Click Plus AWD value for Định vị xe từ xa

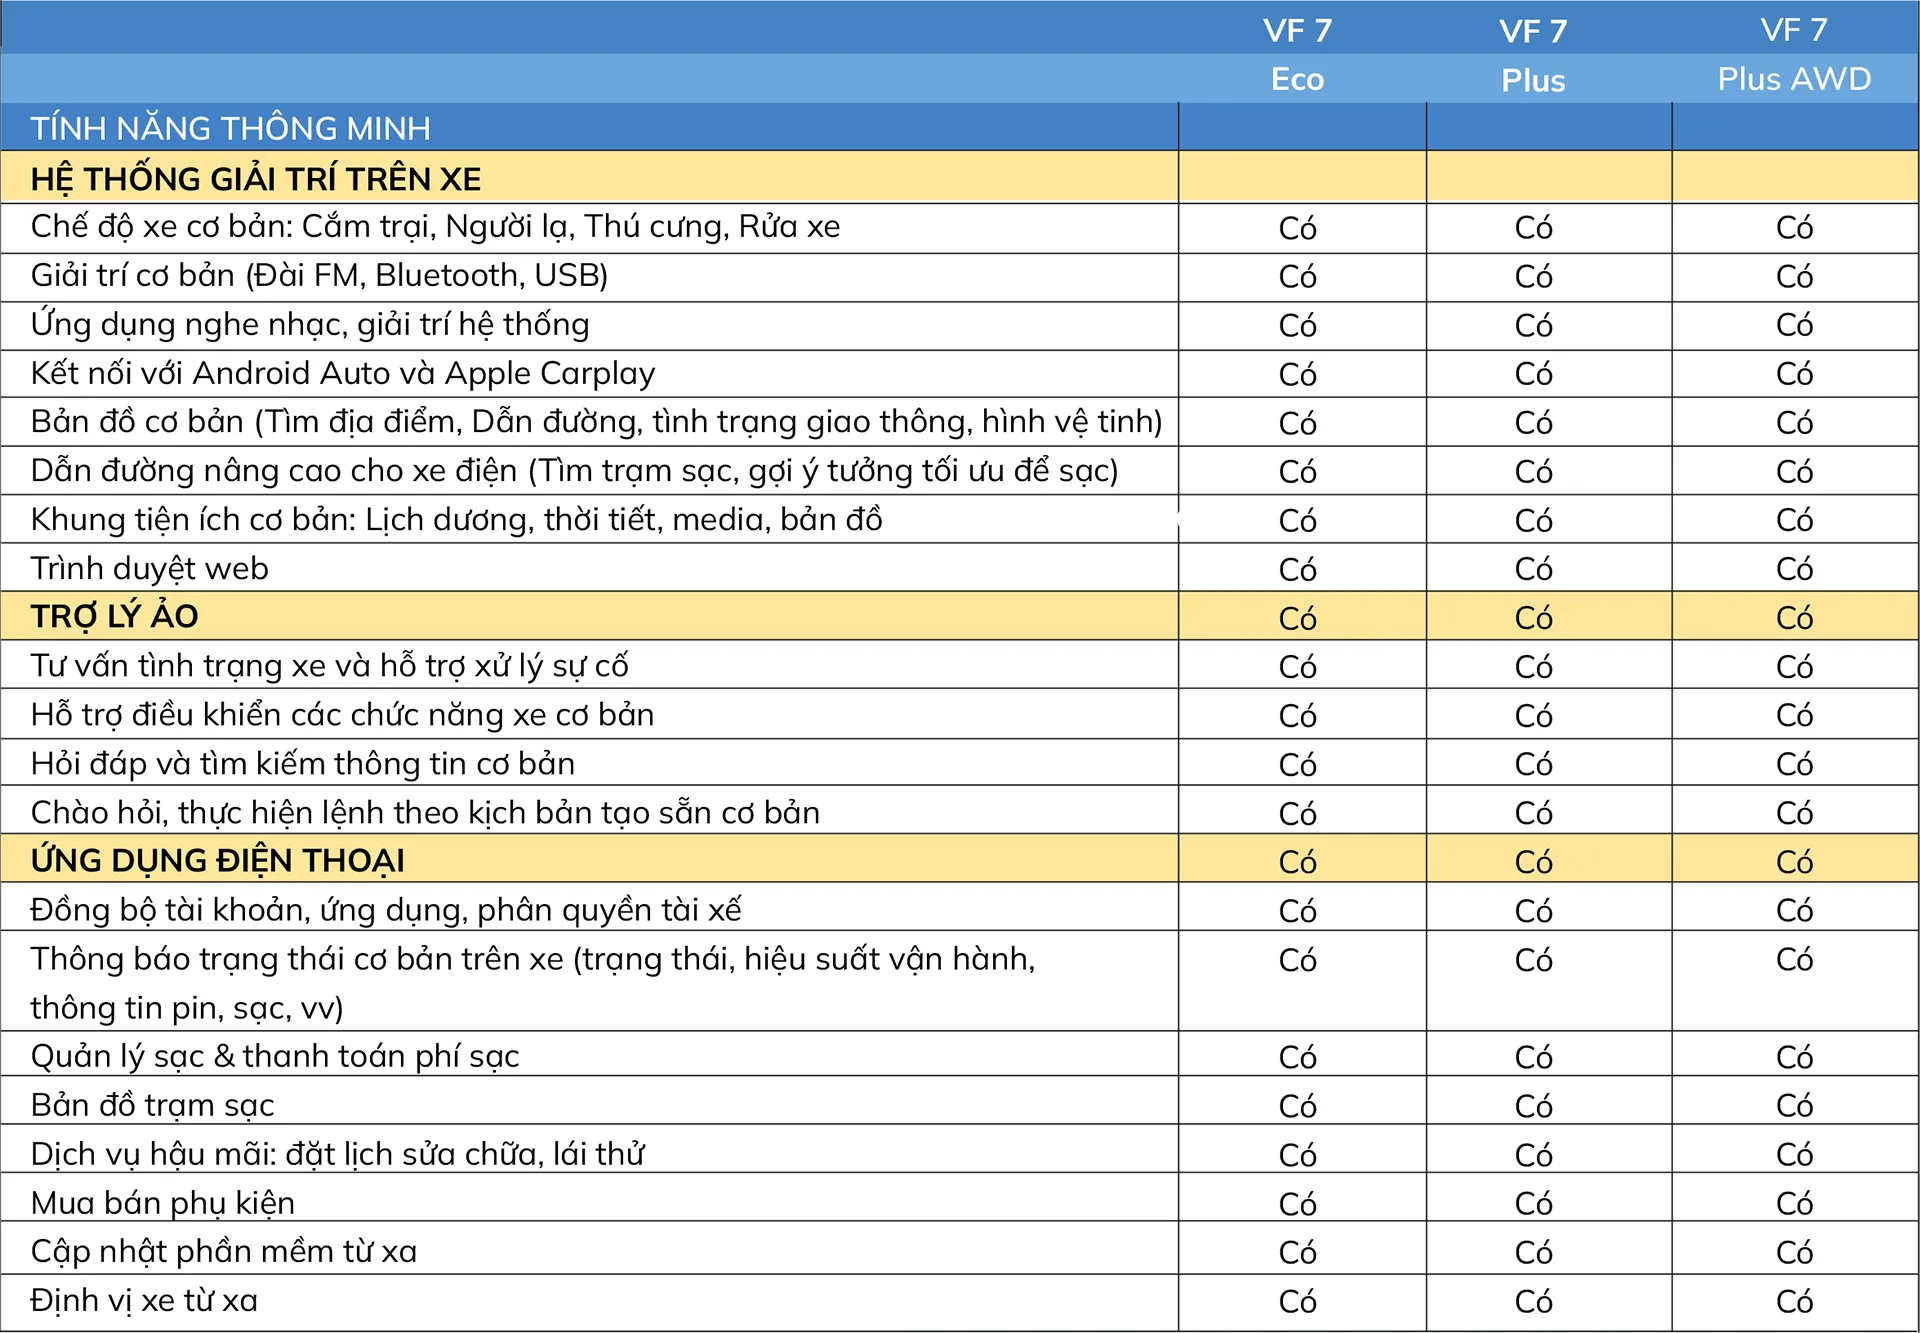(1793, 1301)
